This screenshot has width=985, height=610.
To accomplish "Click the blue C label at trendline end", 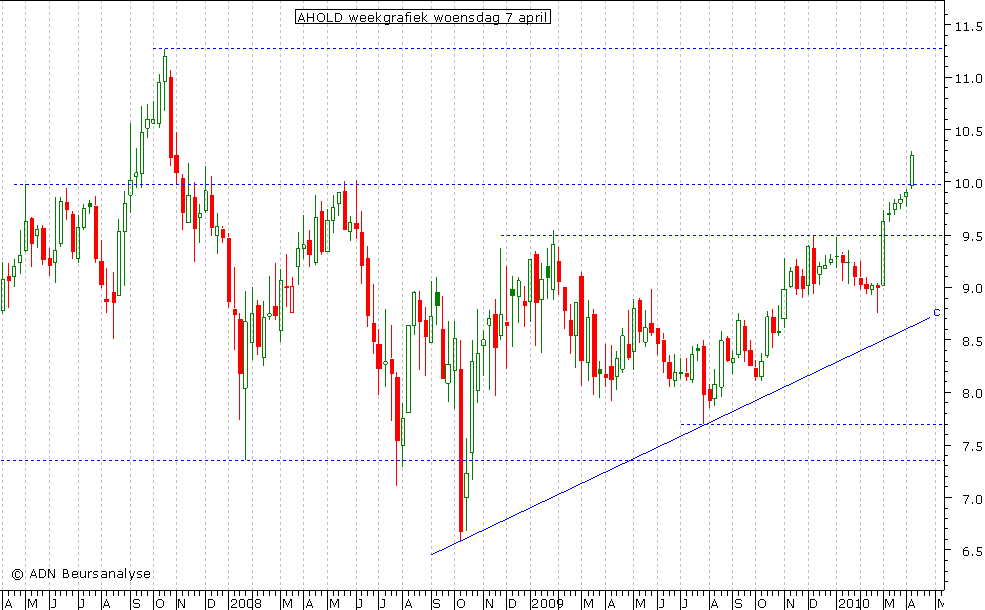I will pyautogui.click(x=937, y=312).
